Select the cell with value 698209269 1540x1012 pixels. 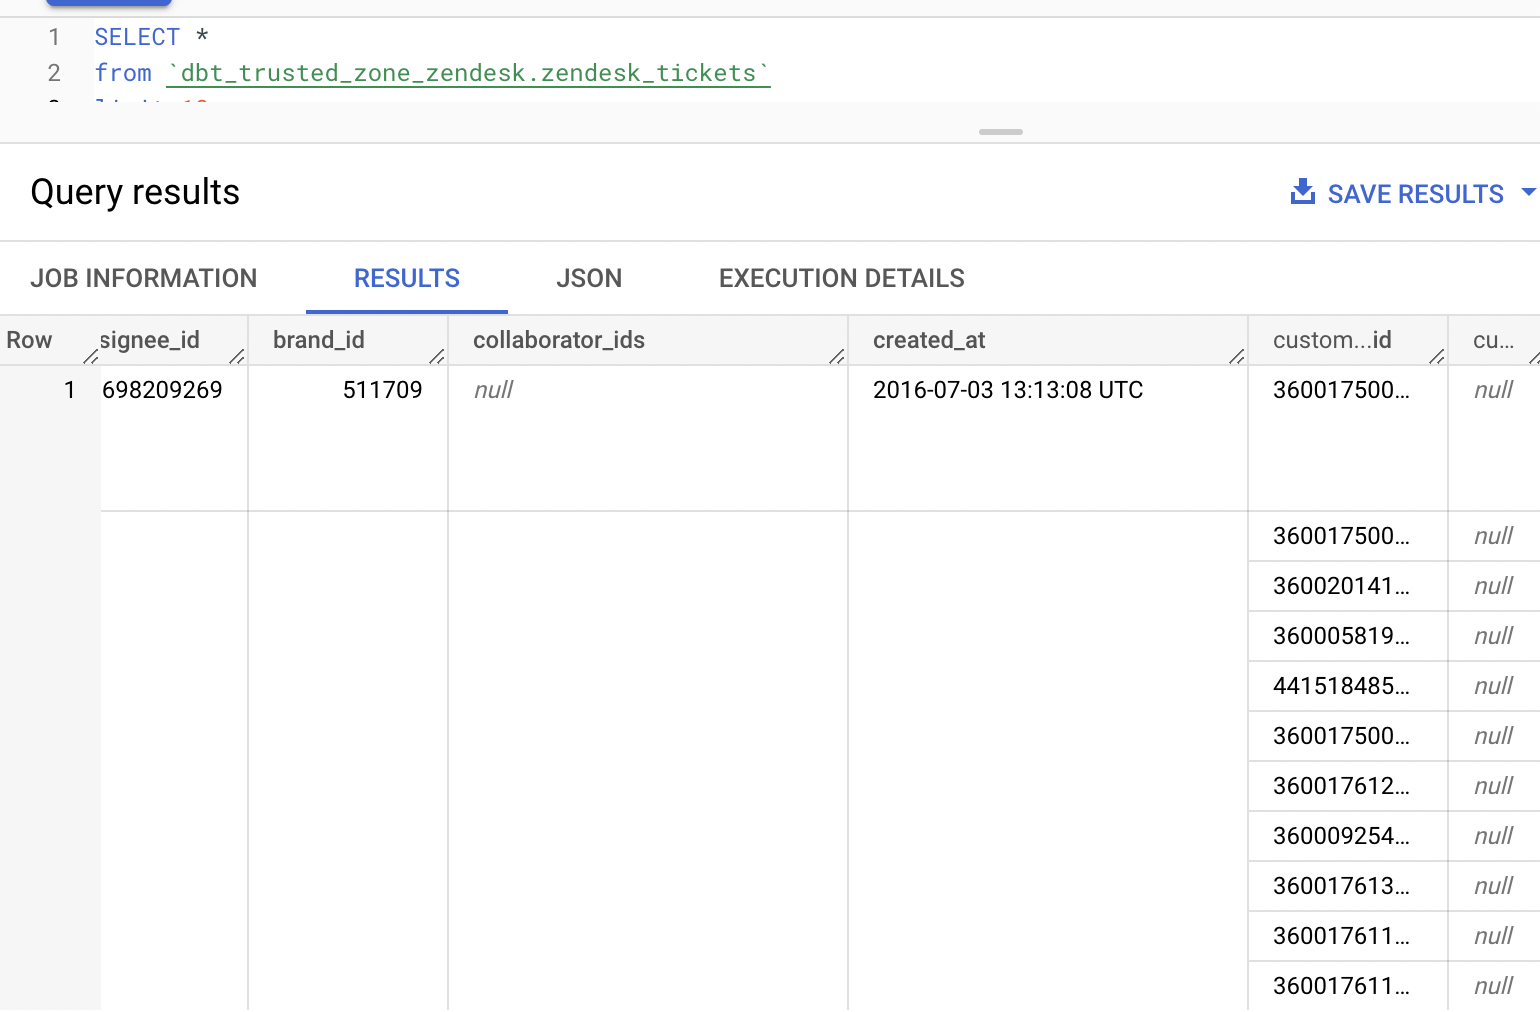coord(163,390)
